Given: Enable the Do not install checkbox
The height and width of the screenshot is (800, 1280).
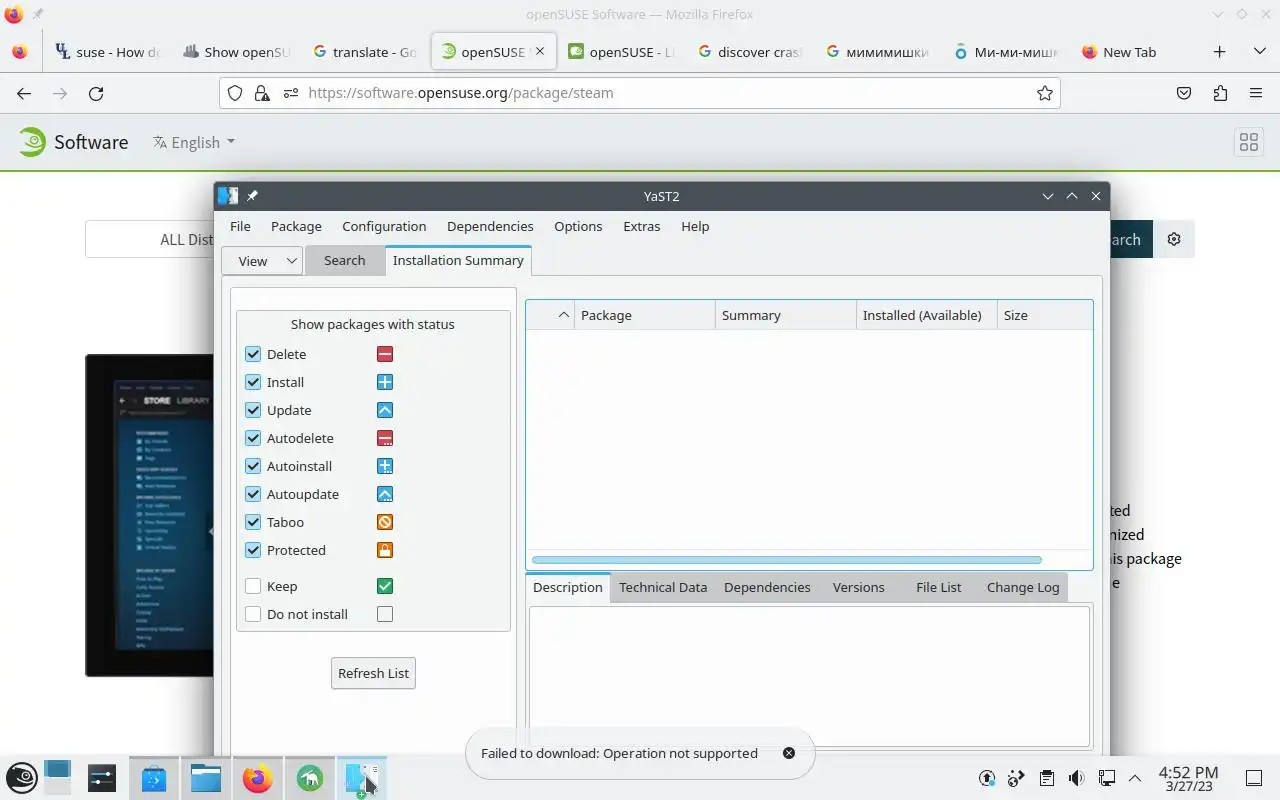Looking at the screenshot, I should point(253,614).
